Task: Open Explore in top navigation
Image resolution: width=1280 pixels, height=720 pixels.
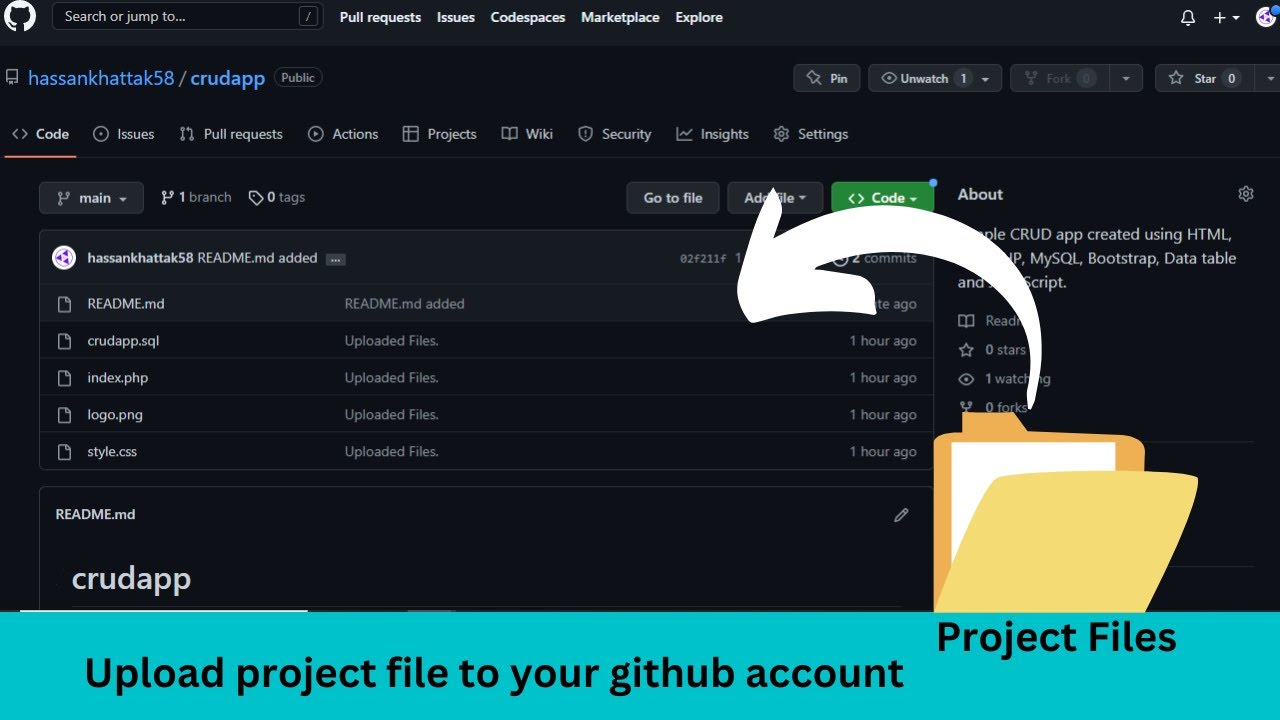Action: click(699, 17)
